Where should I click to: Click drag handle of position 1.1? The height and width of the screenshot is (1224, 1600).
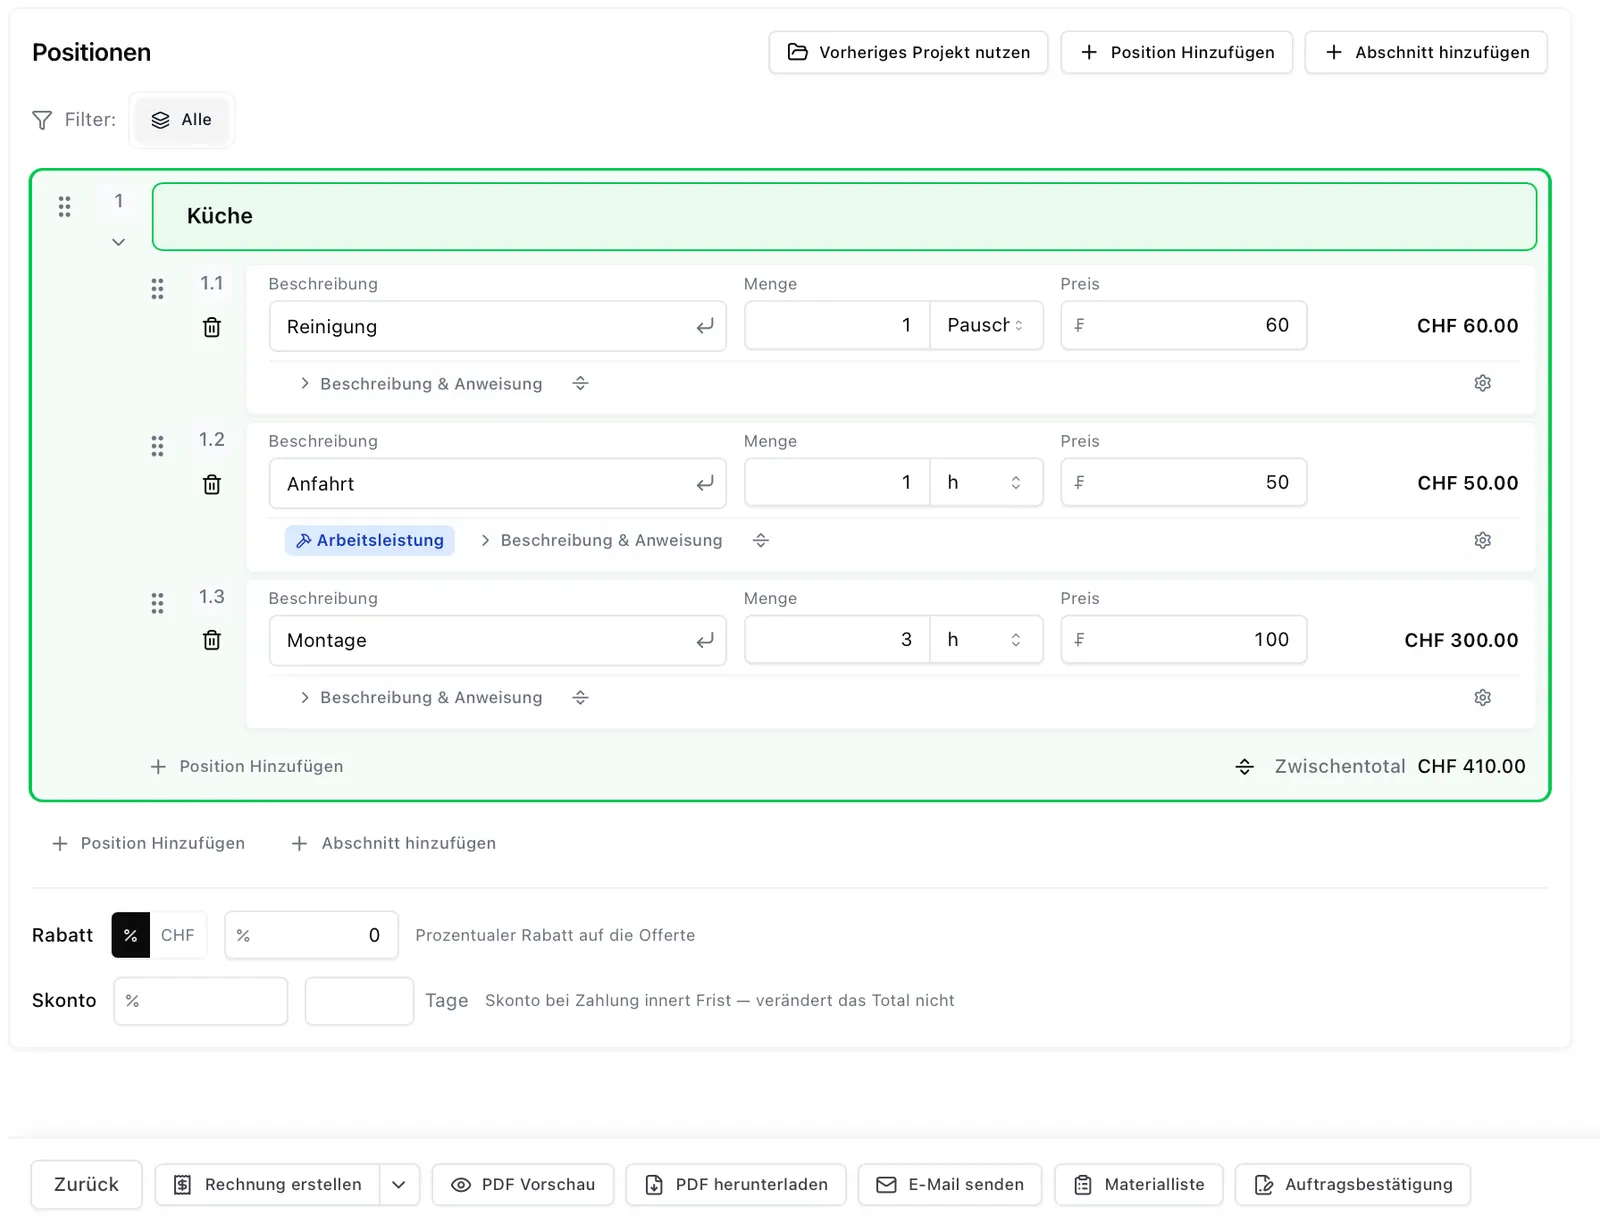[157, 289]
